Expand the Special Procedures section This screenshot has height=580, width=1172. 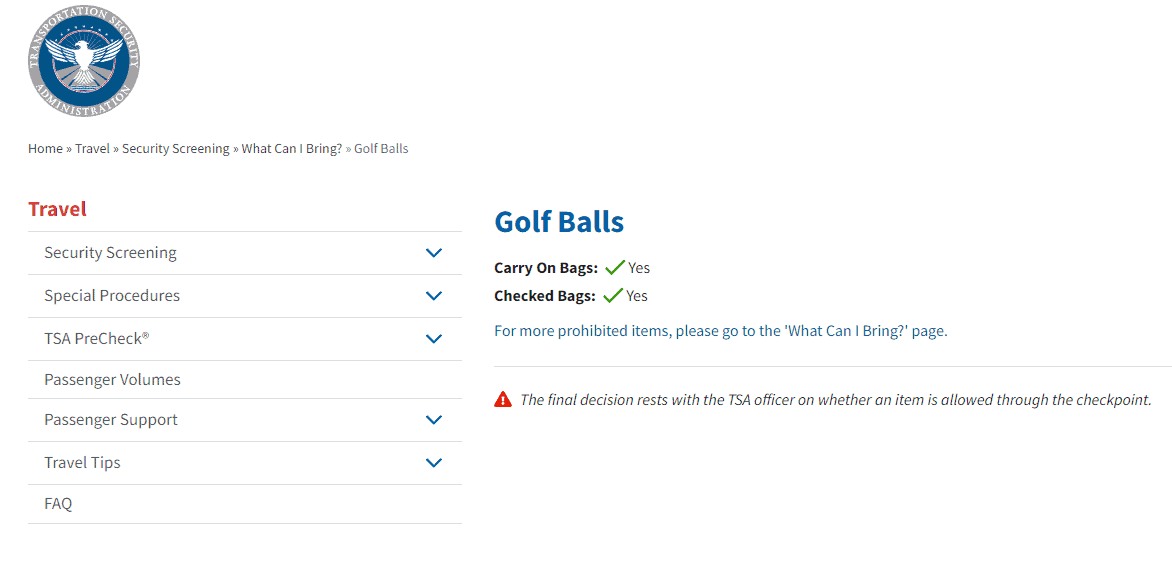(434, 295)
